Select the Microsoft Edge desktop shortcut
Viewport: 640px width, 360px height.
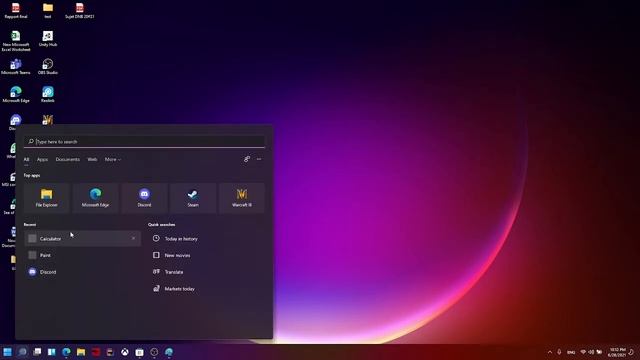pyautogui.click(x=16, y=95)
